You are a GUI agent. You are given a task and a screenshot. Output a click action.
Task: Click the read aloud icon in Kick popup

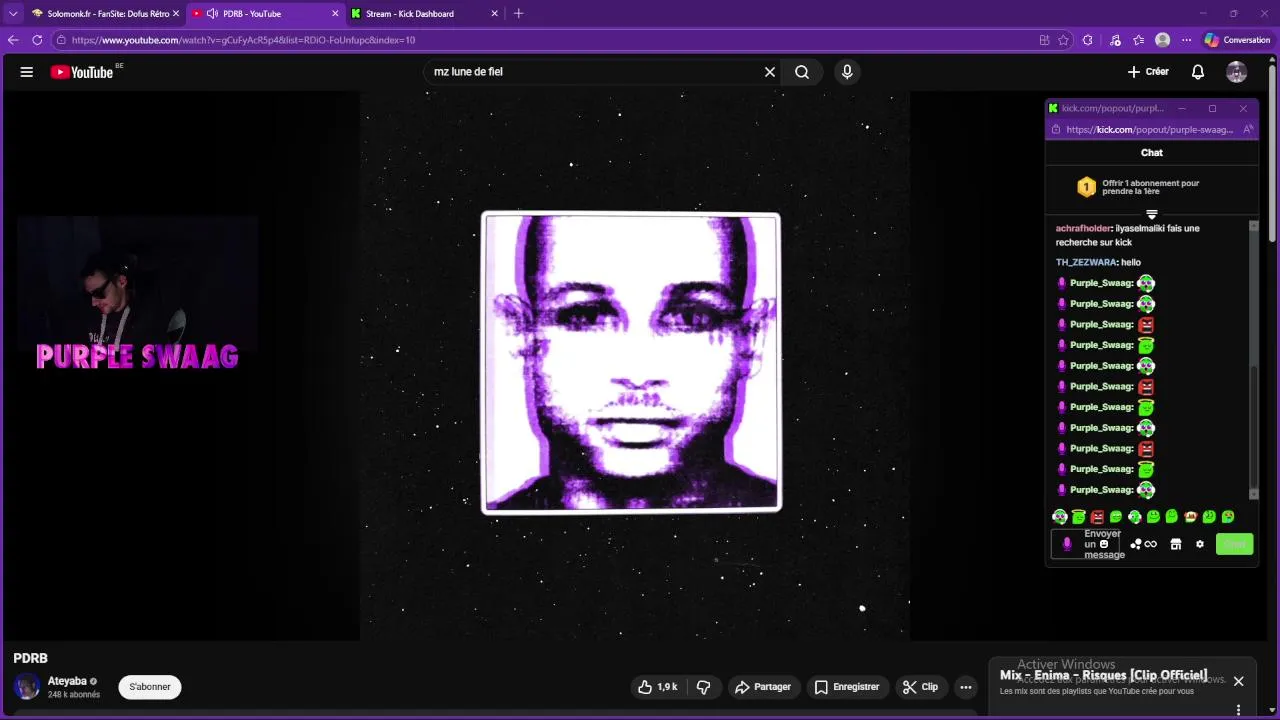click(1248, 129)
